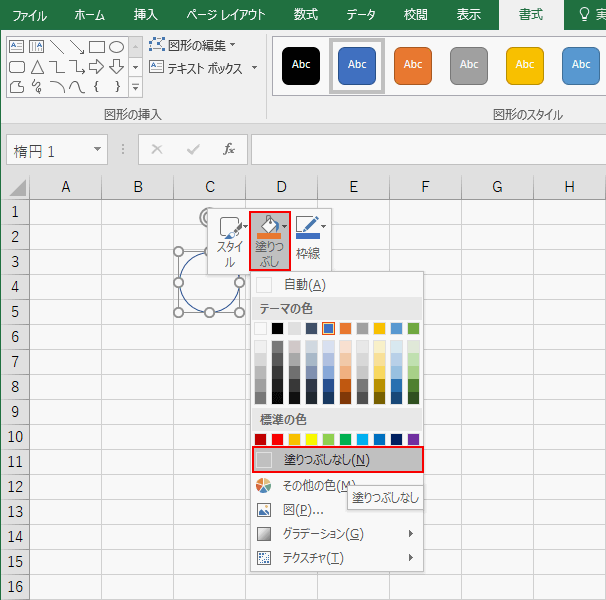This screenshot has width=606, height=600.
Task: Switch to the 表示 tab
Action: 469,15
